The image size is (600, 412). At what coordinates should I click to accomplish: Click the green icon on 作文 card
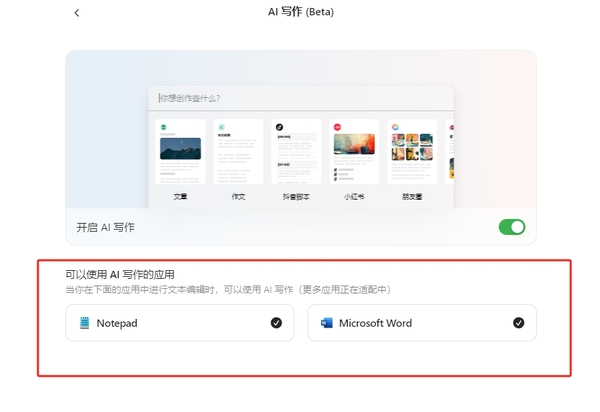click(222, 127)
